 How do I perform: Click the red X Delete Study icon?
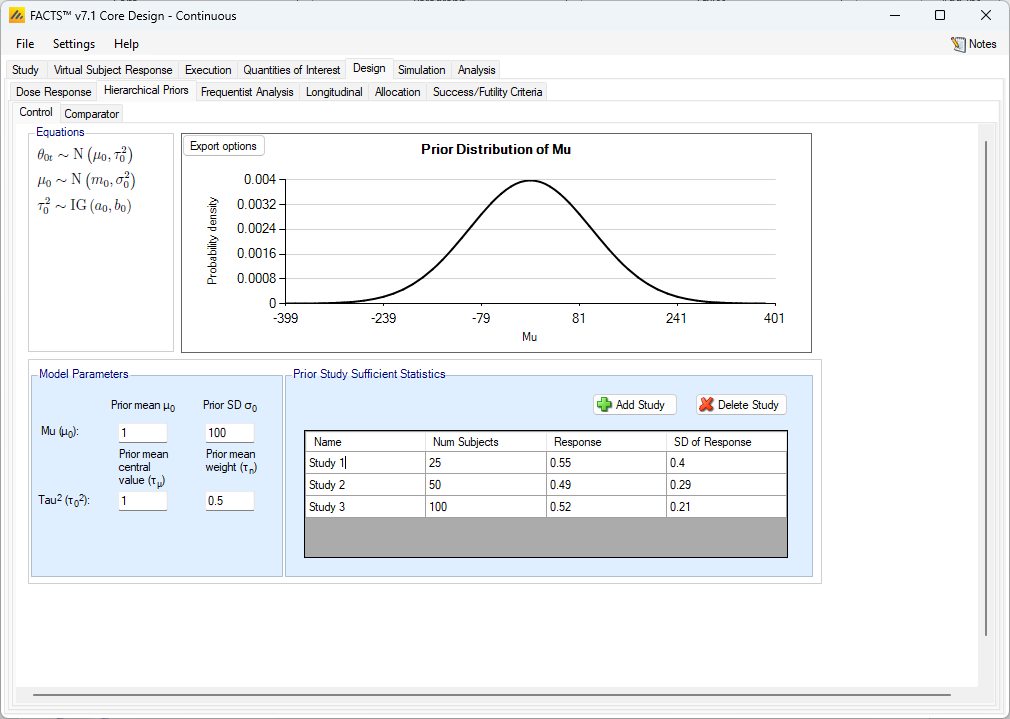coord(706,405)
